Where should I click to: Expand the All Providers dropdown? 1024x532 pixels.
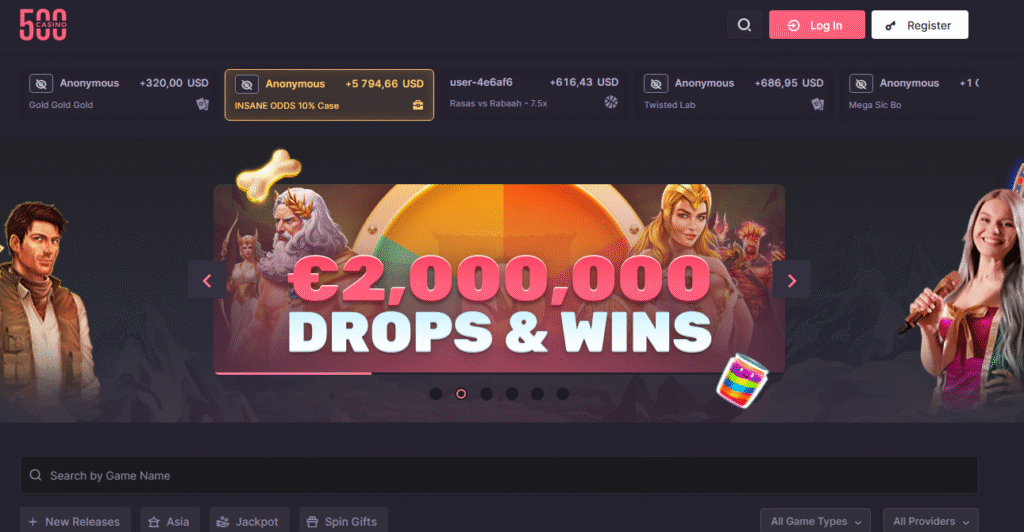click(x=931, y=521)
